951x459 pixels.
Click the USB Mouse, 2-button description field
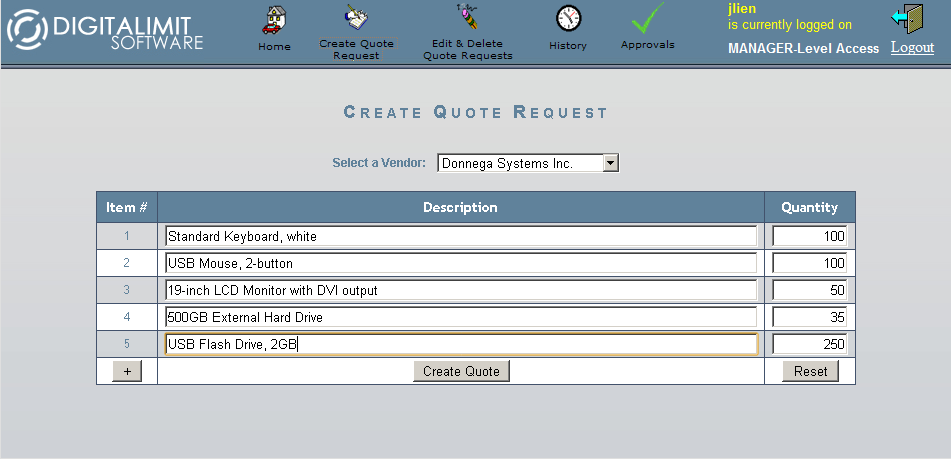(x=461, y=263)
